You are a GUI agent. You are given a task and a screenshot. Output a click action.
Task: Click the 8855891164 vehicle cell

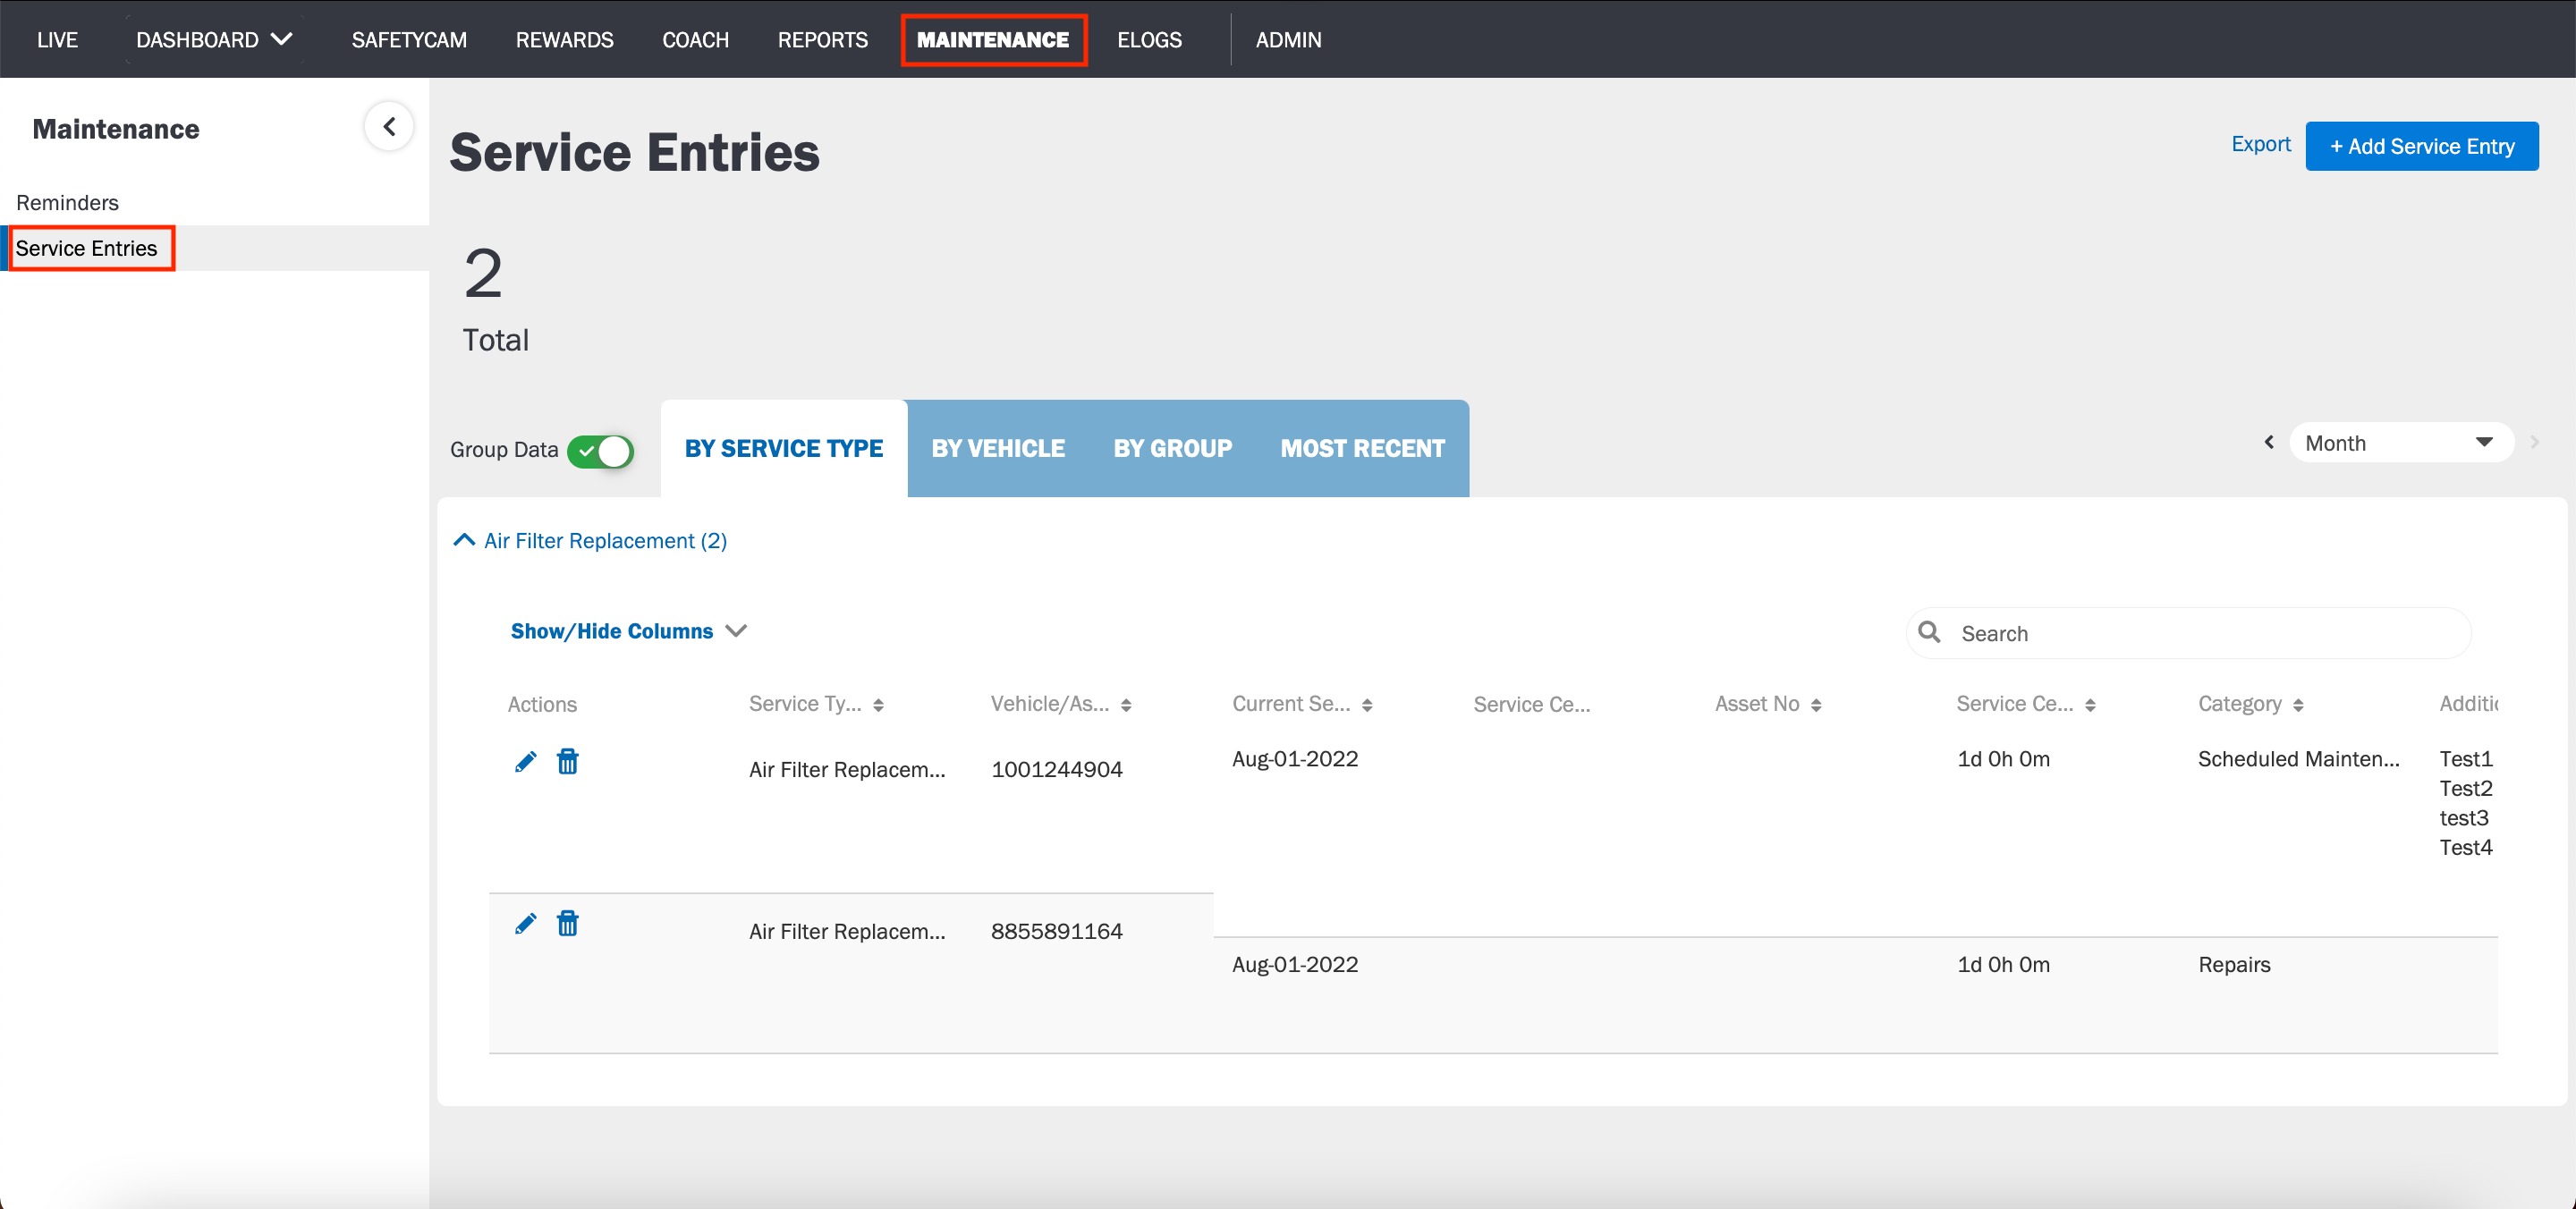[x=1056, y=931]
